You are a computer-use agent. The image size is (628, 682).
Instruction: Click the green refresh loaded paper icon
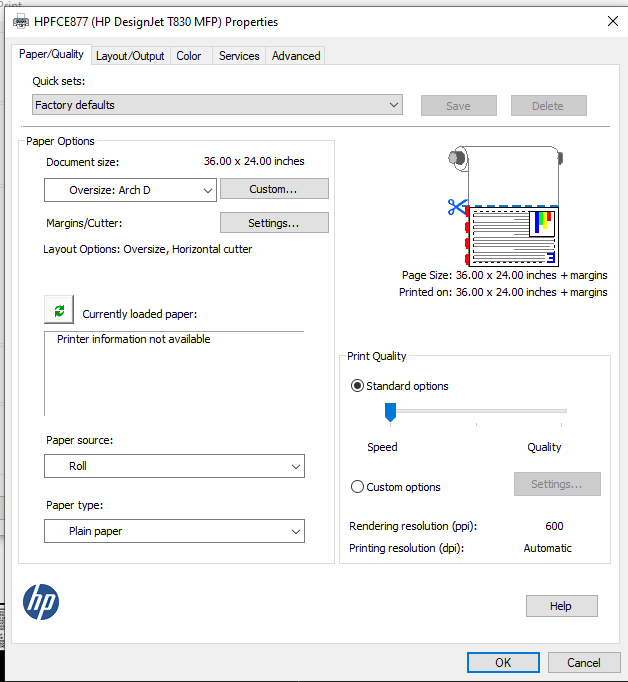59,311
